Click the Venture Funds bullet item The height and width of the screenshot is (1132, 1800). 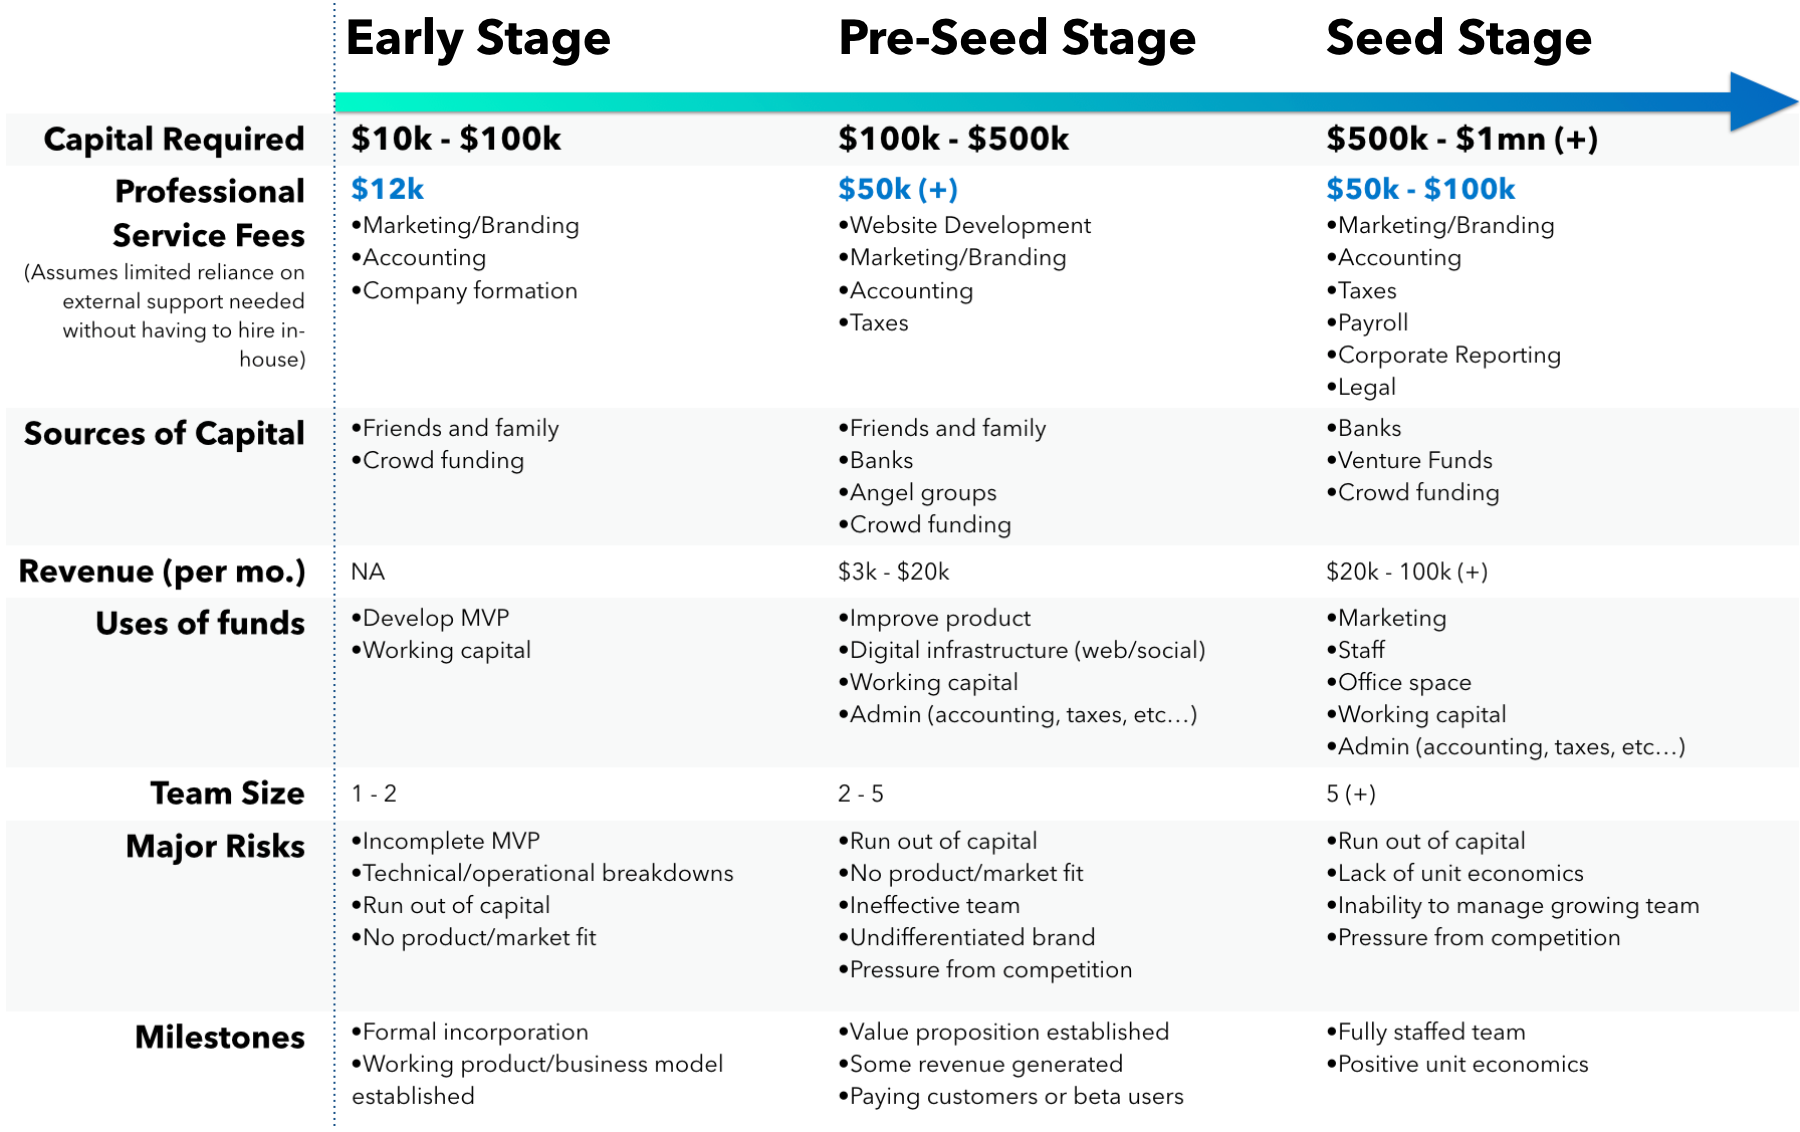click(x=1414, y=461)
